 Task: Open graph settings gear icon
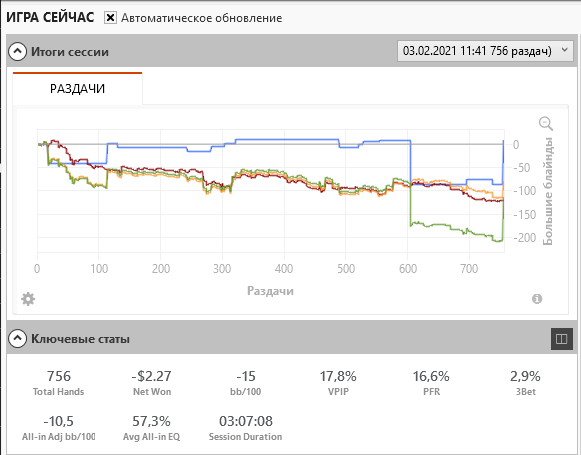[x=28, y=299]
